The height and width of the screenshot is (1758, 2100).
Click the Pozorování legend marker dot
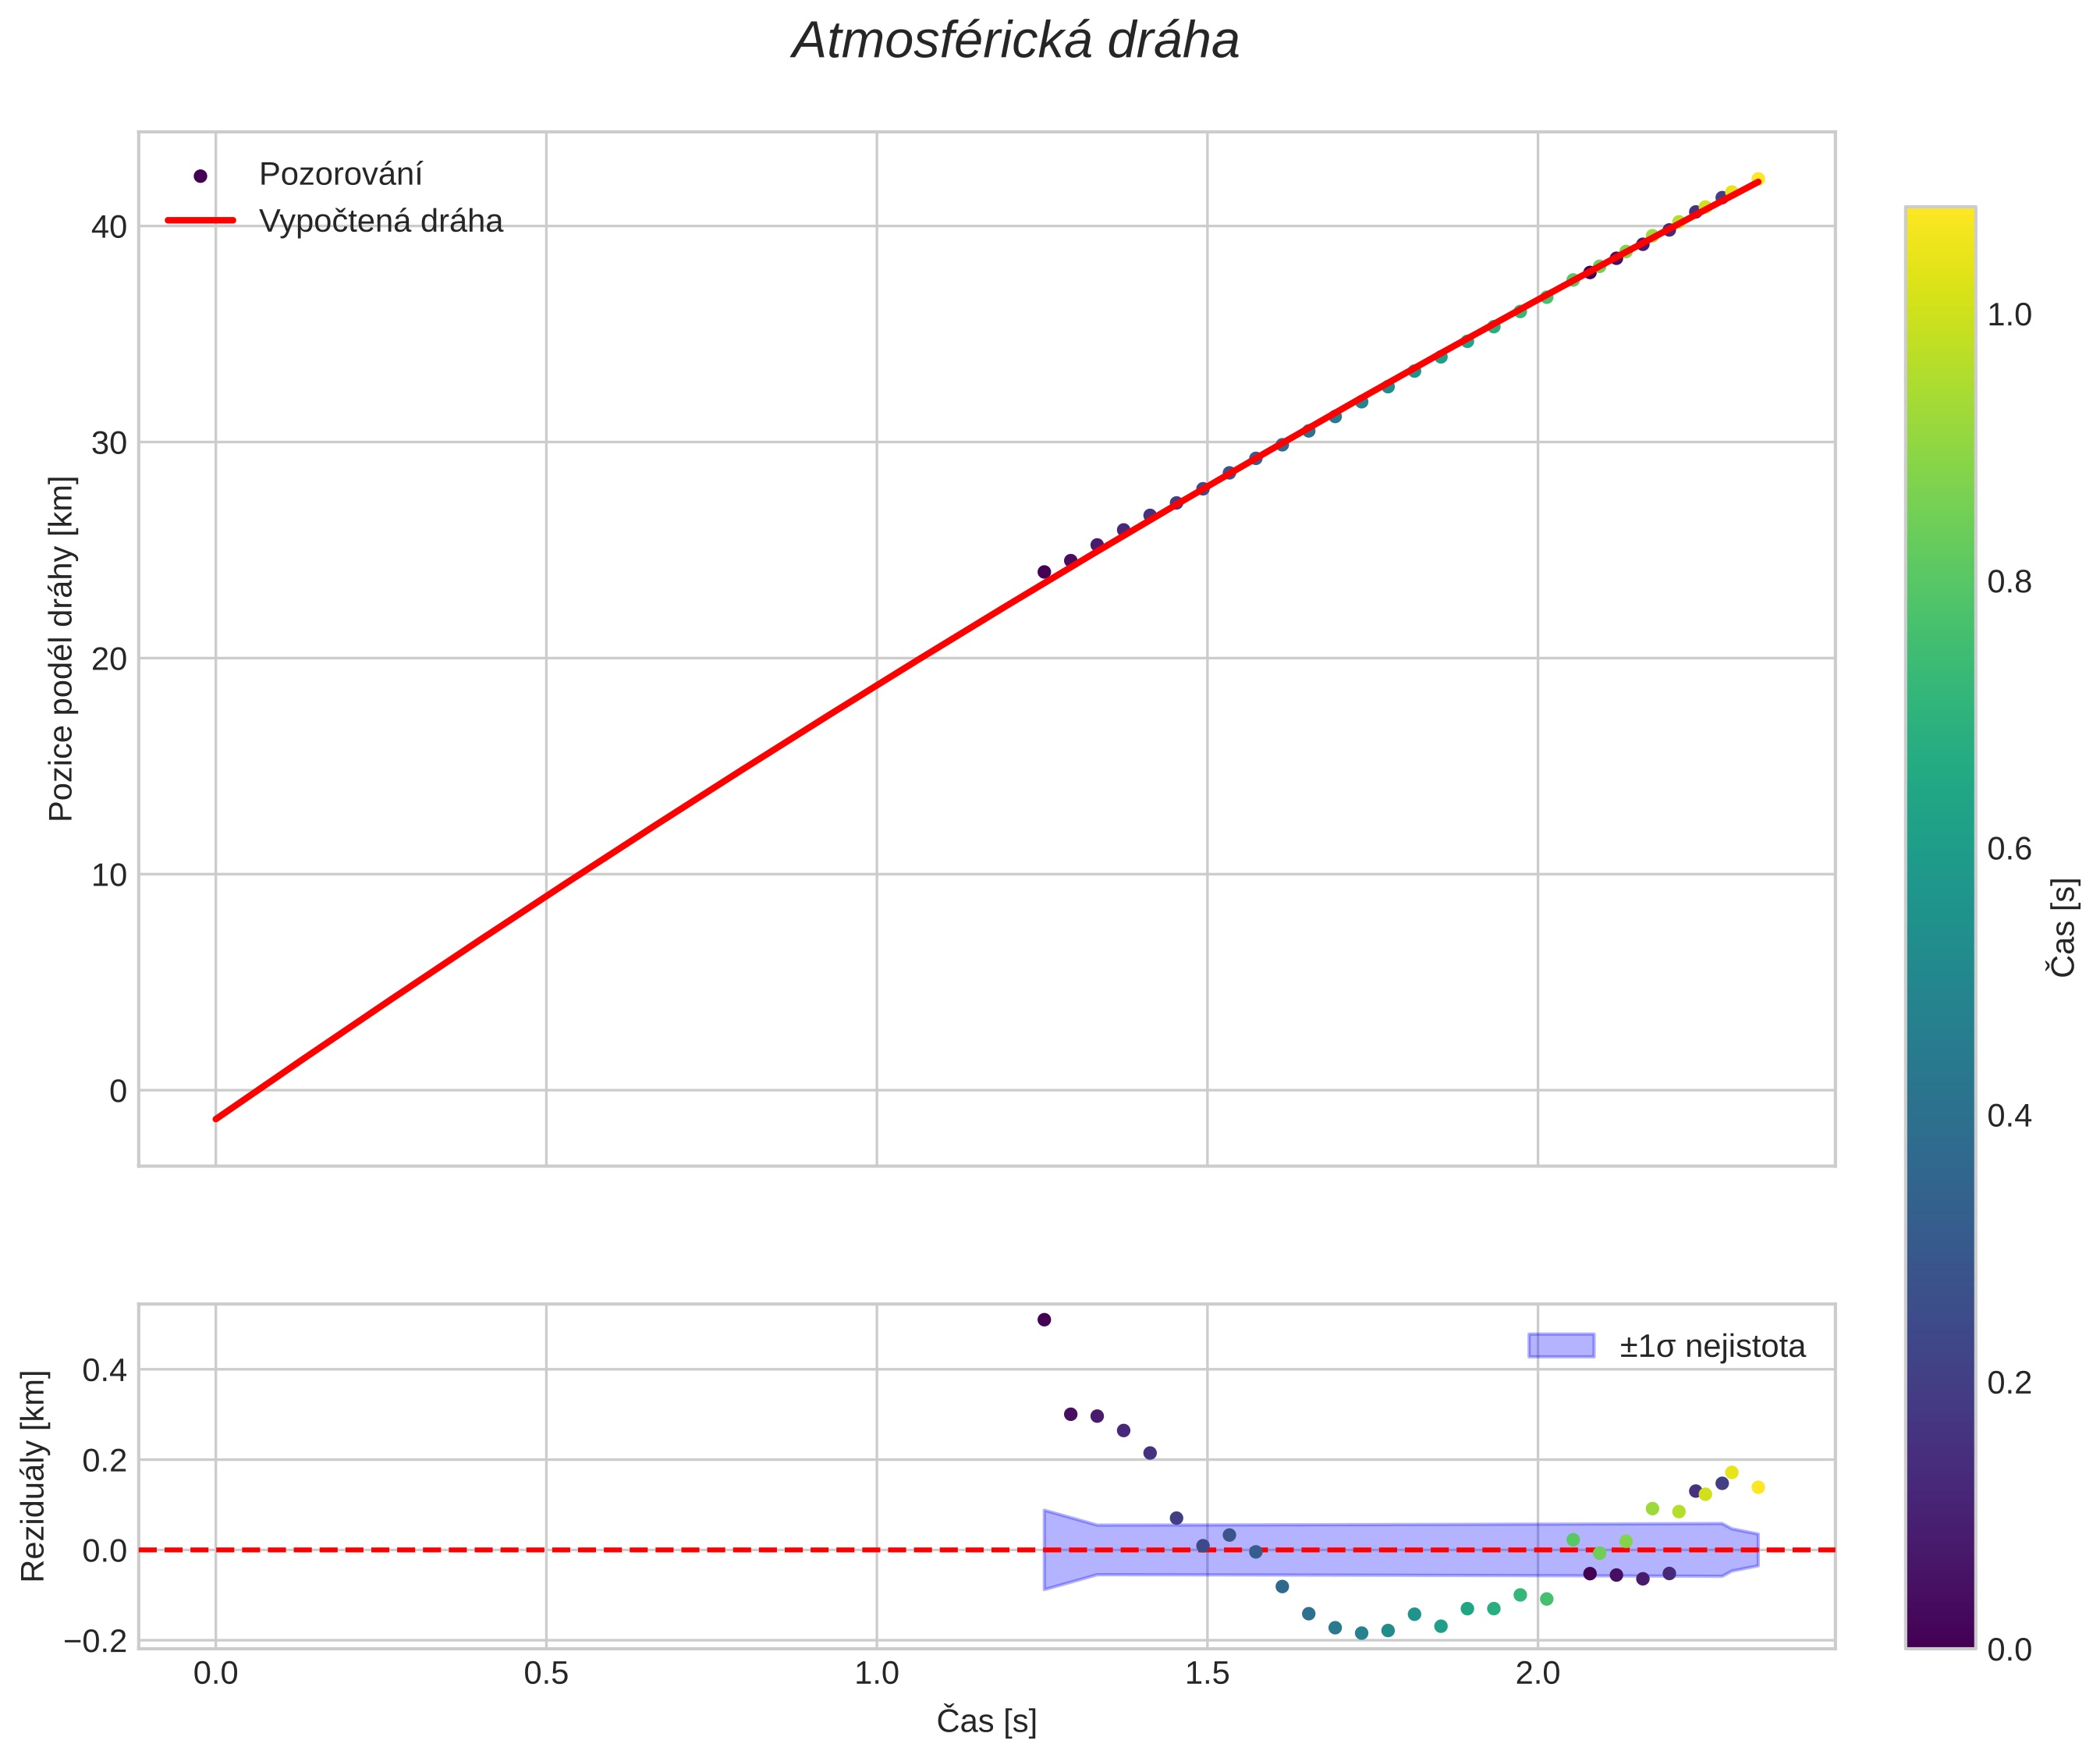point(200,176)
